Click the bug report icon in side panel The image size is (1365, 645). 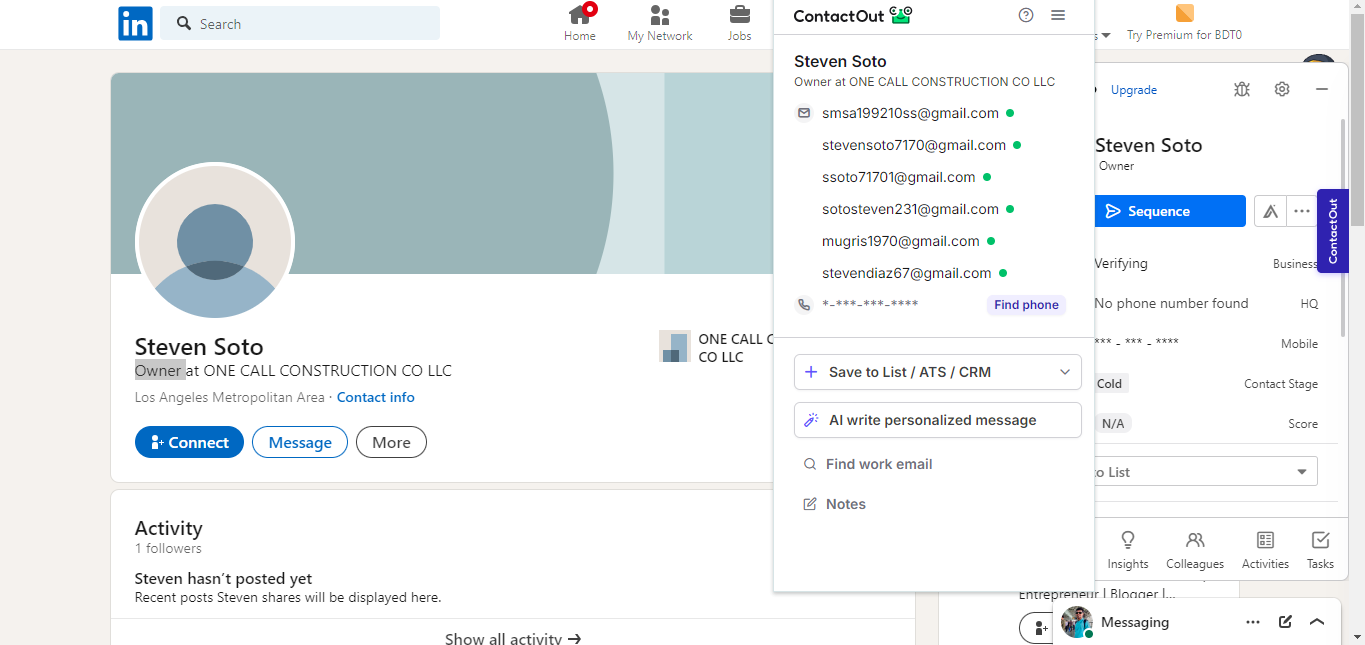(x=1242, y=89)
